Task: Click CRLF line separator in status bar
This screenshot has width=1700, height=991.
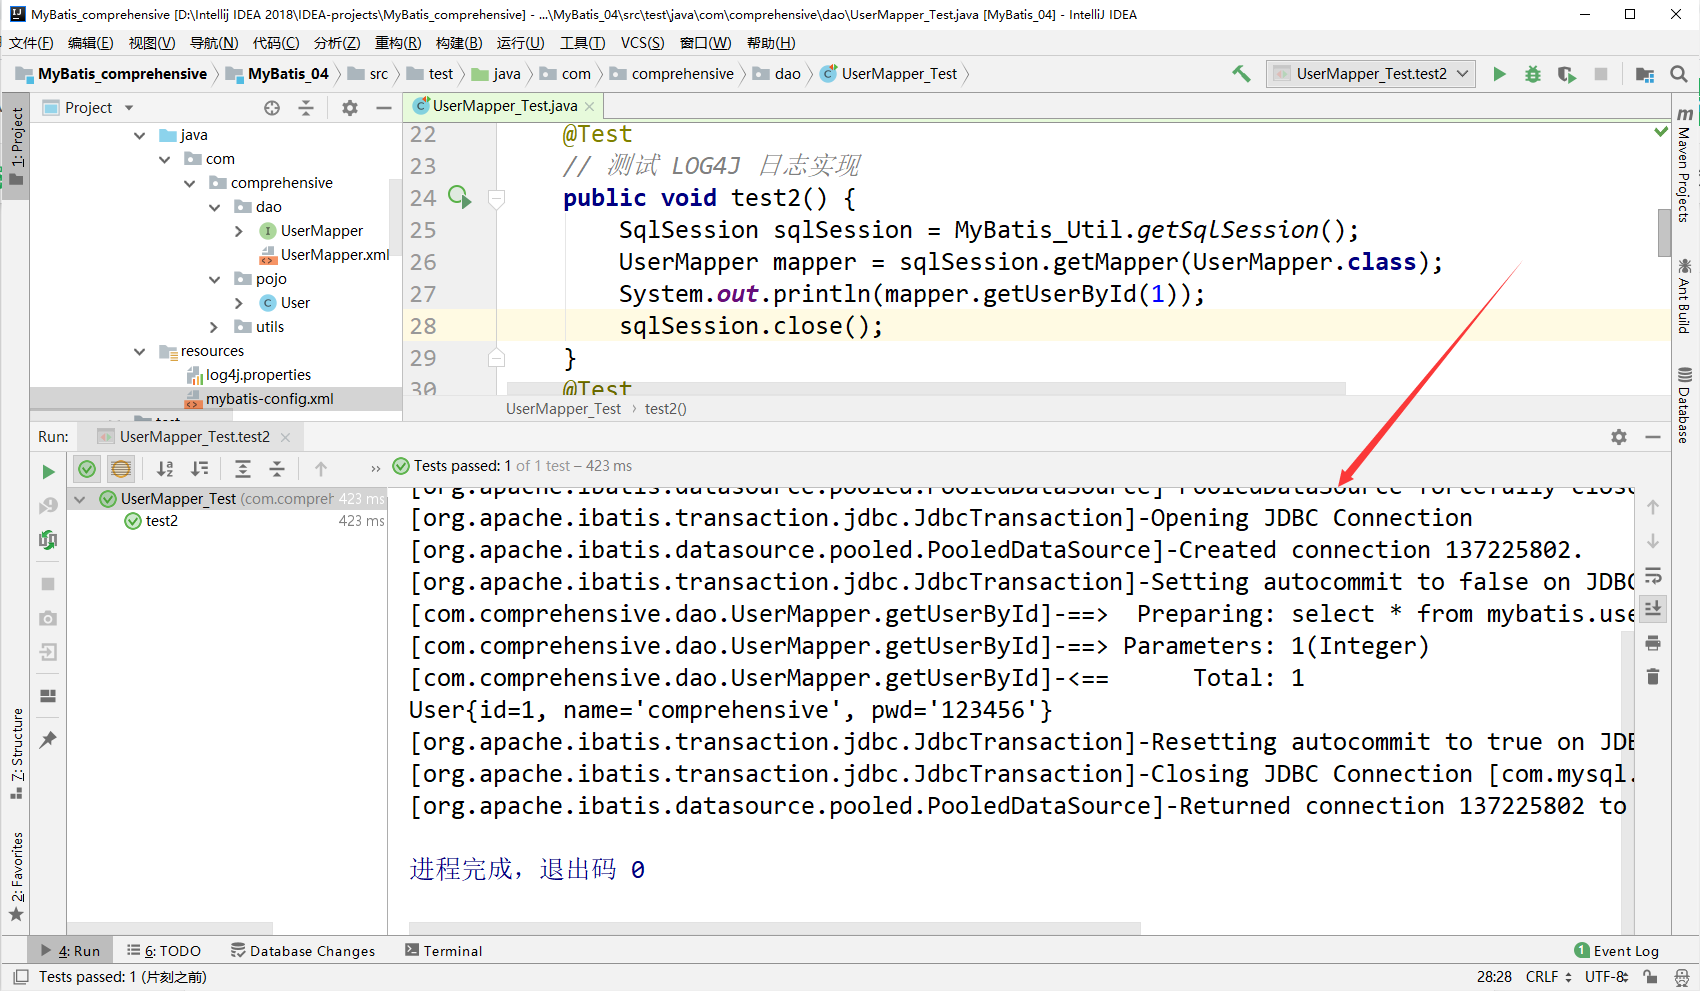Action: point(1548,977)
